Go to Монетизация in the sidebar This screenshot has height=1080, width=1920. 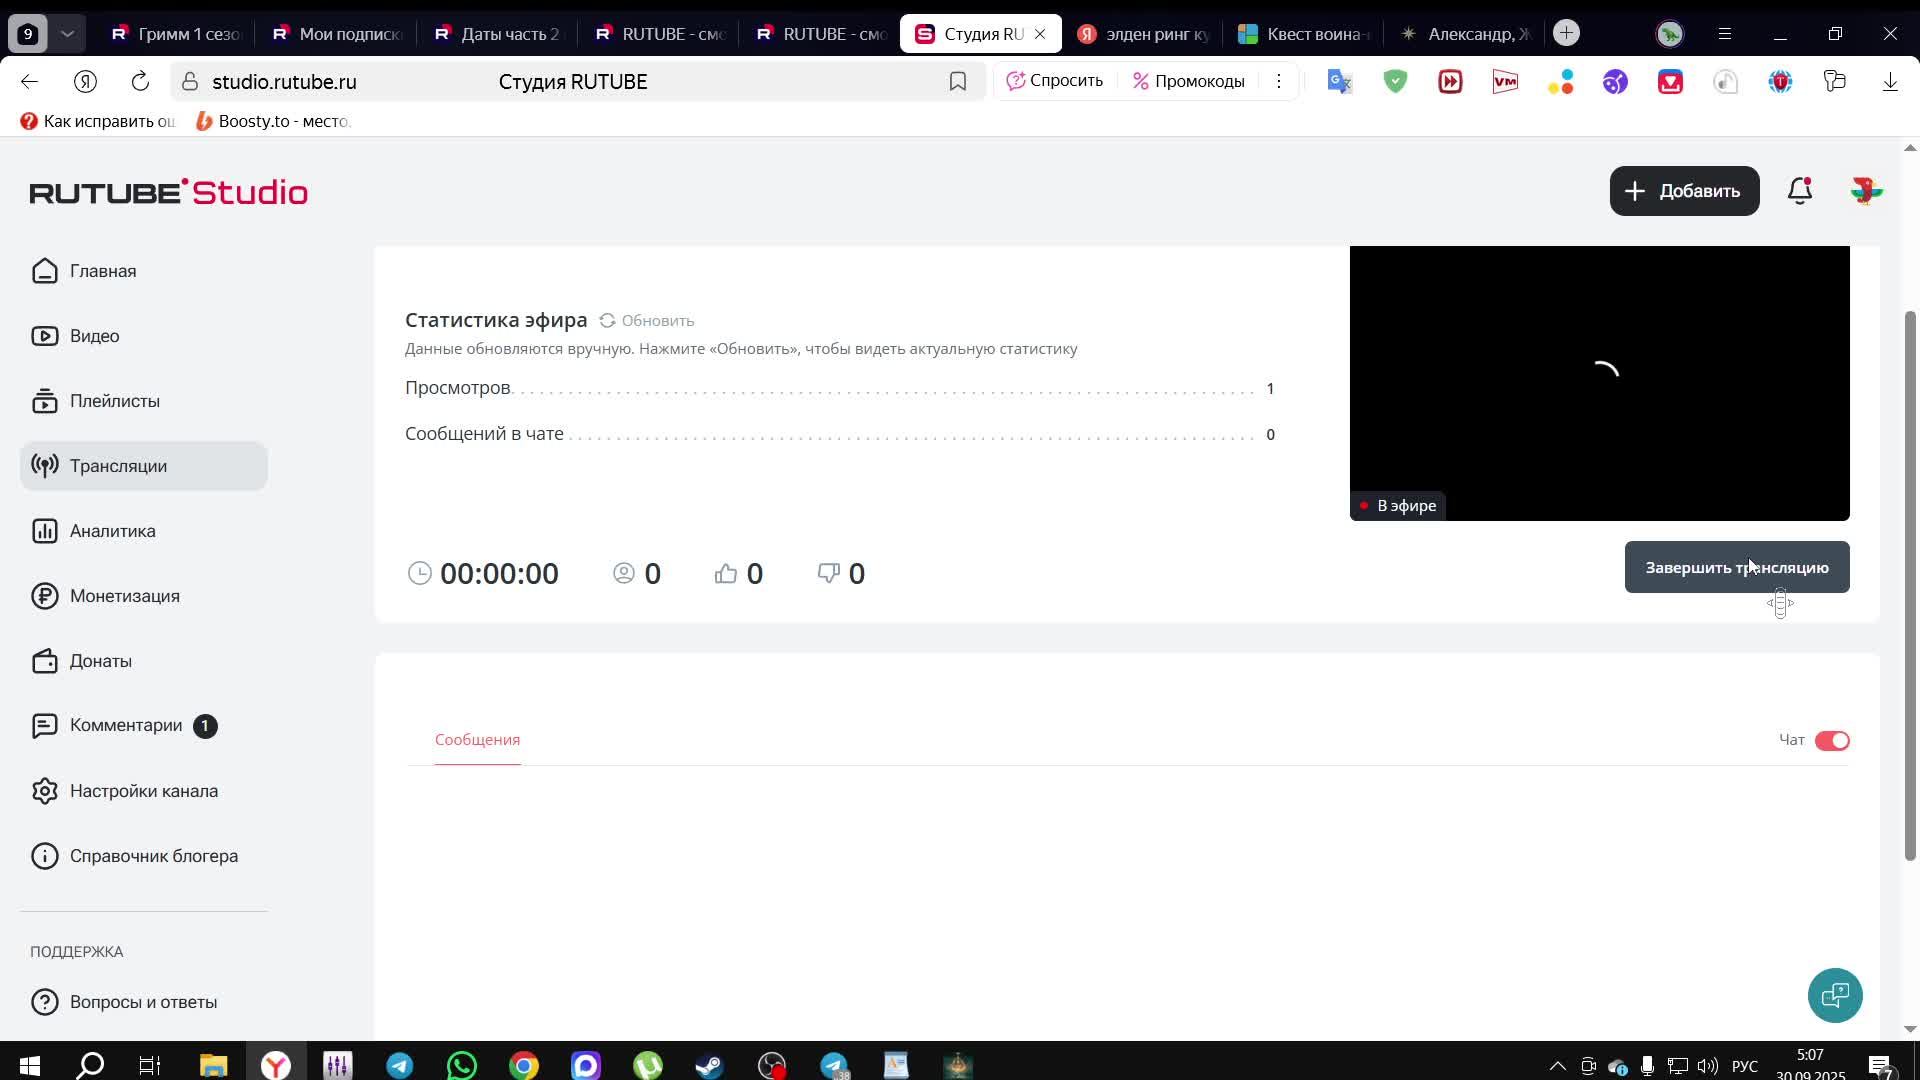(124, 596)
